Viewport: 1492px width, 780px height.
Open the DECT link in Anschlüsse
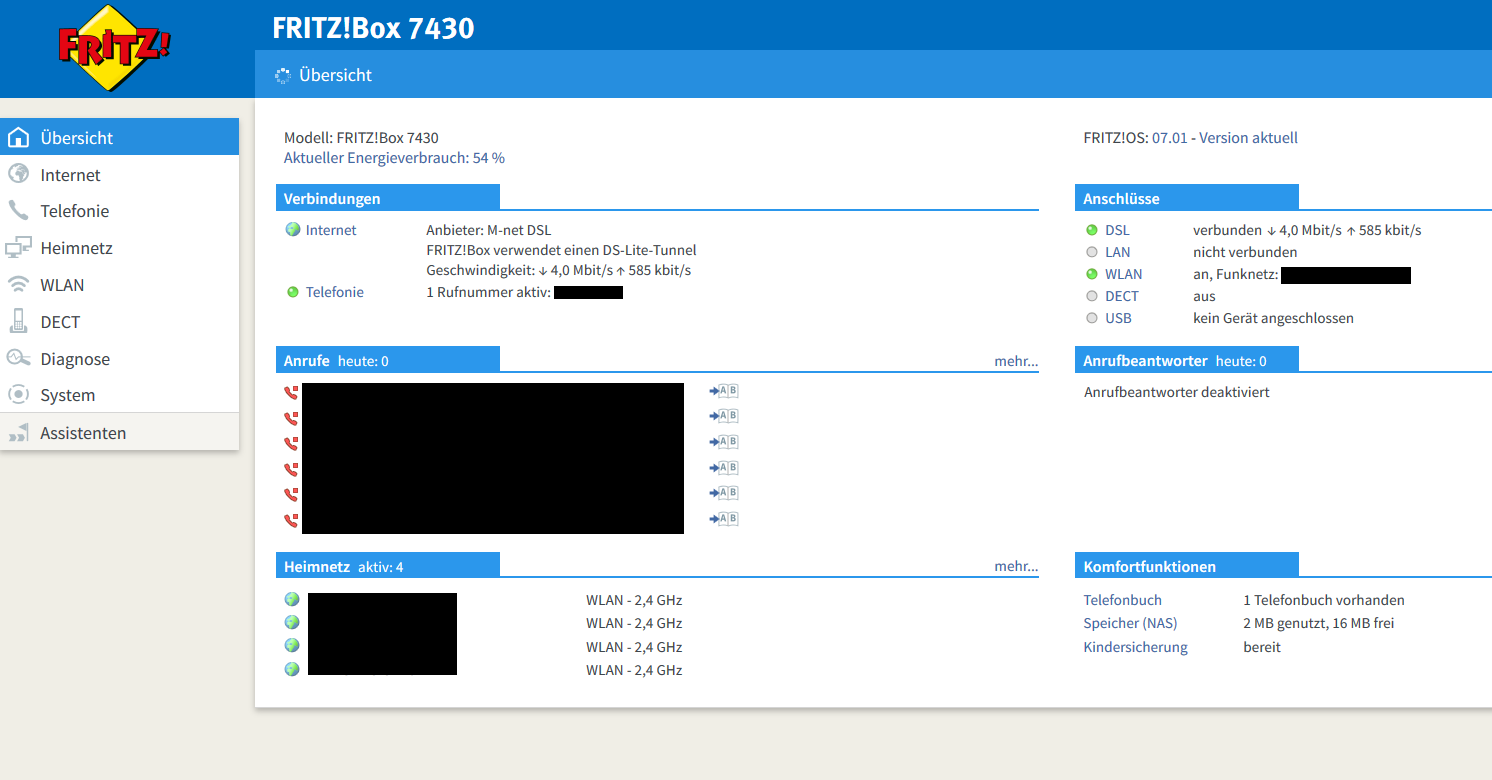[x=1122, y=296]
